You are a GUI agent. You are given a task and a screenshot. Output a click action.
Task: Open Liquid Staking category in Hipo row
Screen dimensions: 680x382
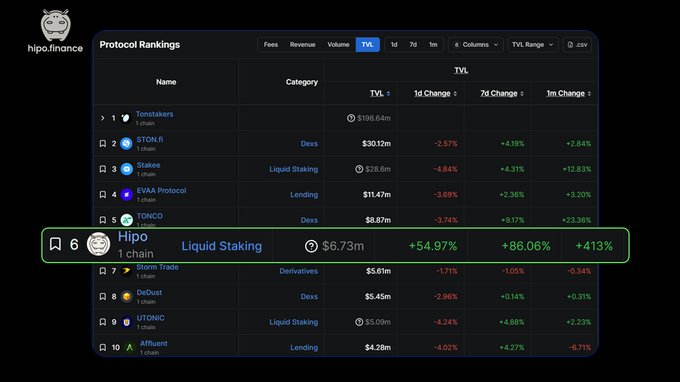(x=222, y=246)
